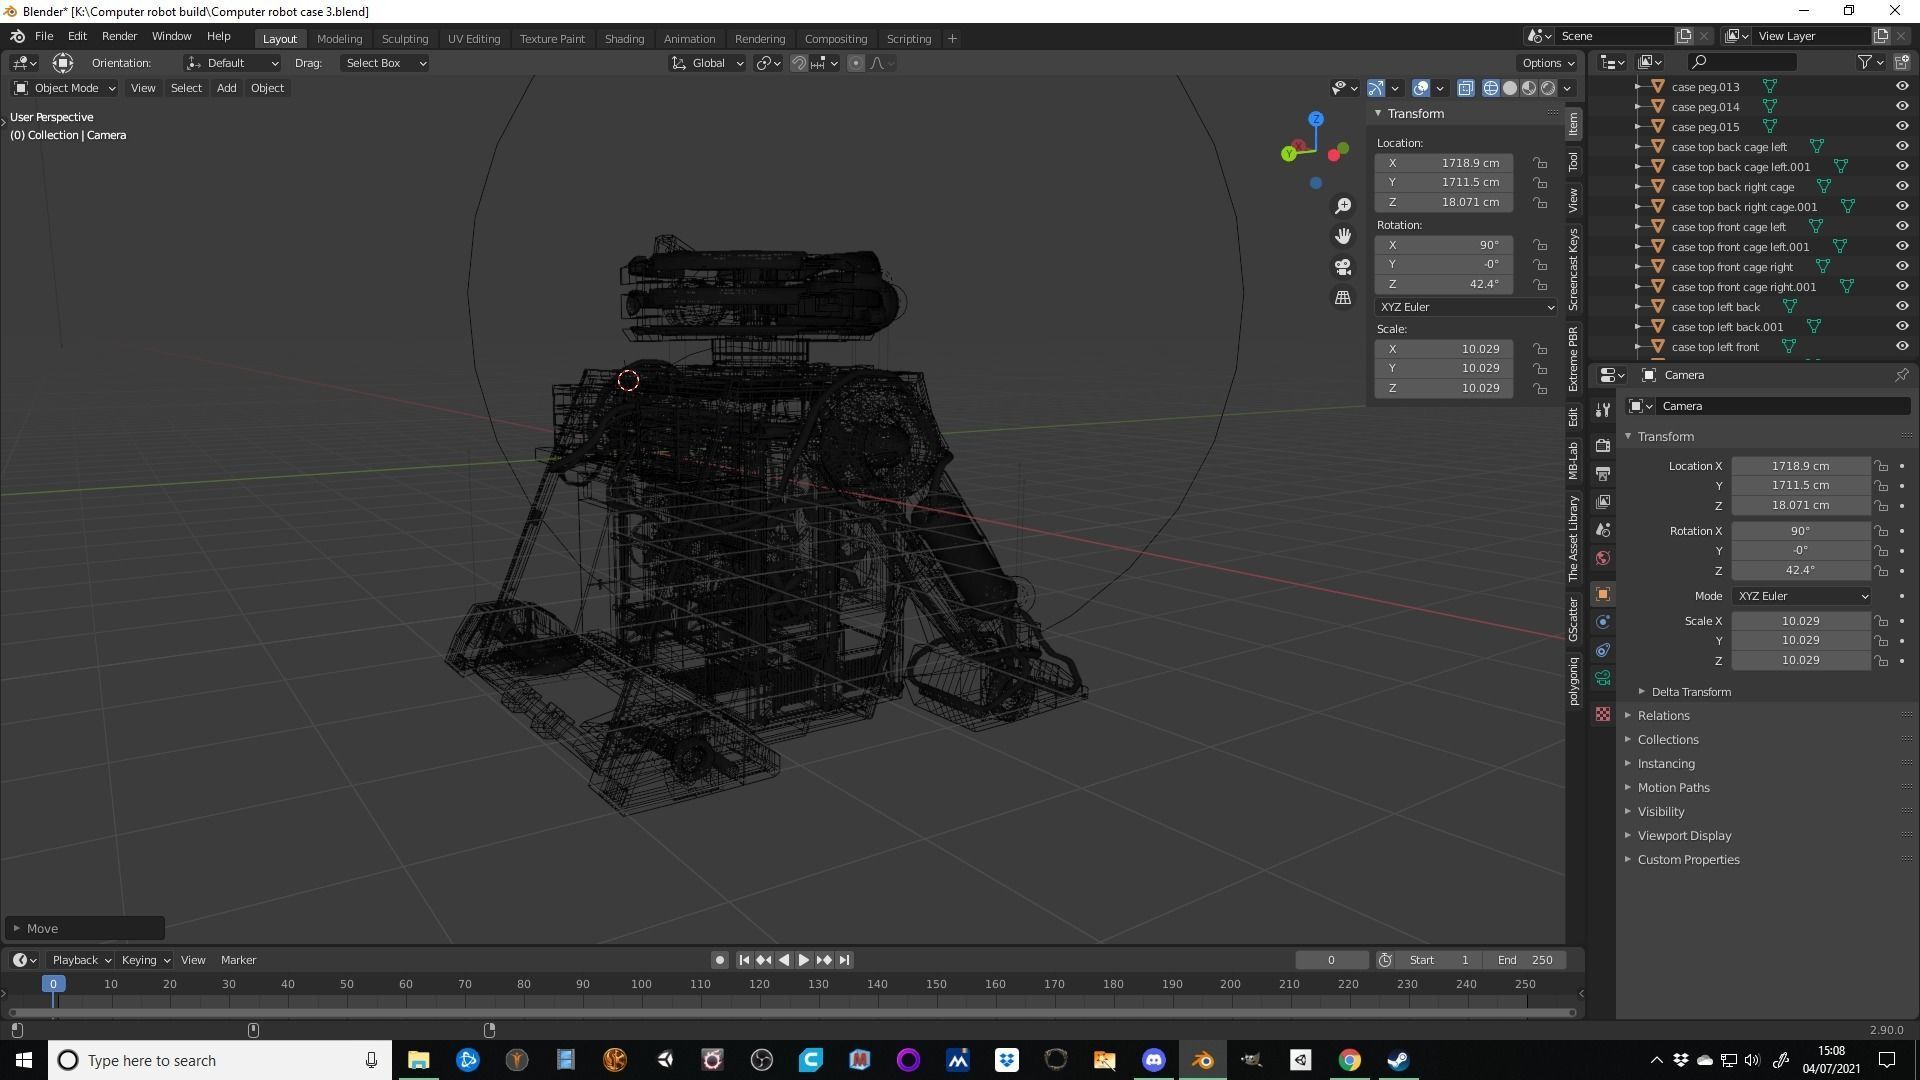Click the Zoom view magnifier in viewport
The width and height of the screenshot is (1920, 1080).
(1343, 206)
